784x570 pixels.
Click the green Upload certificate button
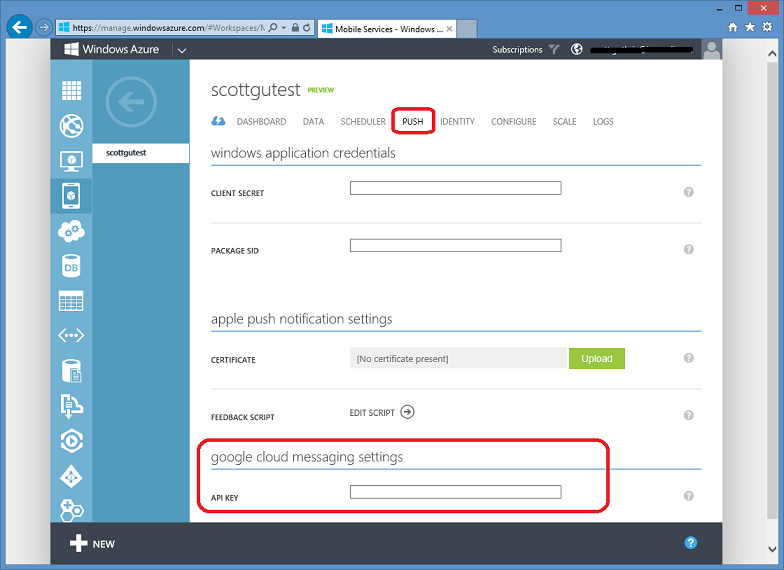tap(596, 358)
